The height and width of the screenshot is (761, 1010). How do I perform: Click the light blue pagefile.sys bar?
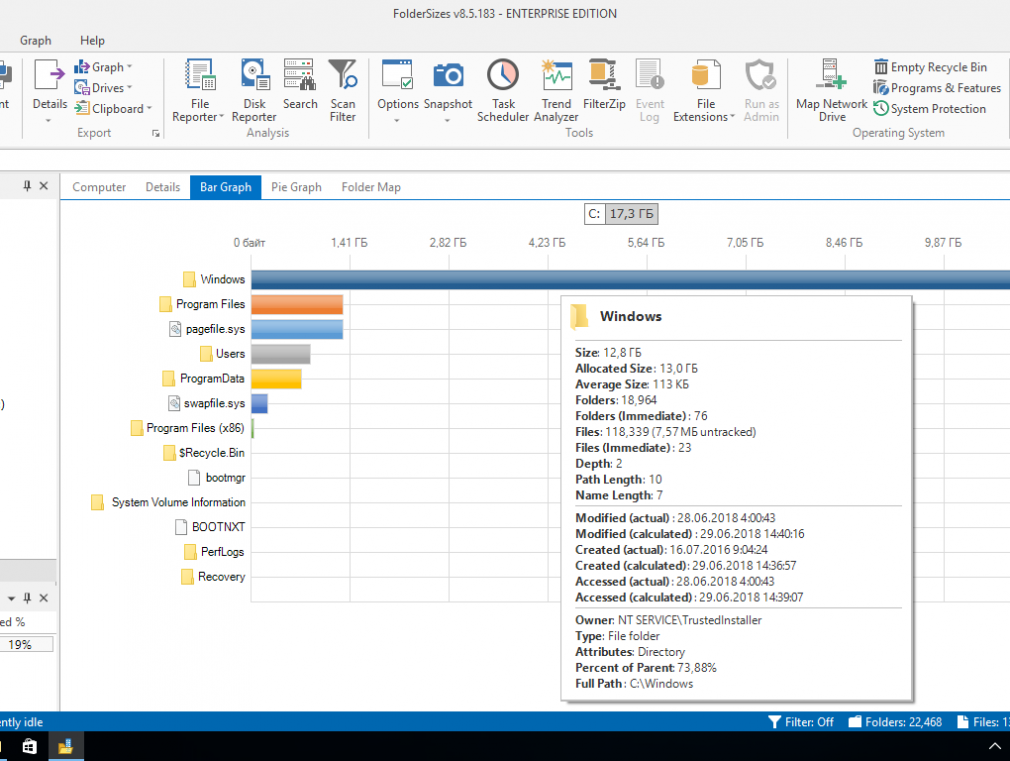[x=297, y=329]
